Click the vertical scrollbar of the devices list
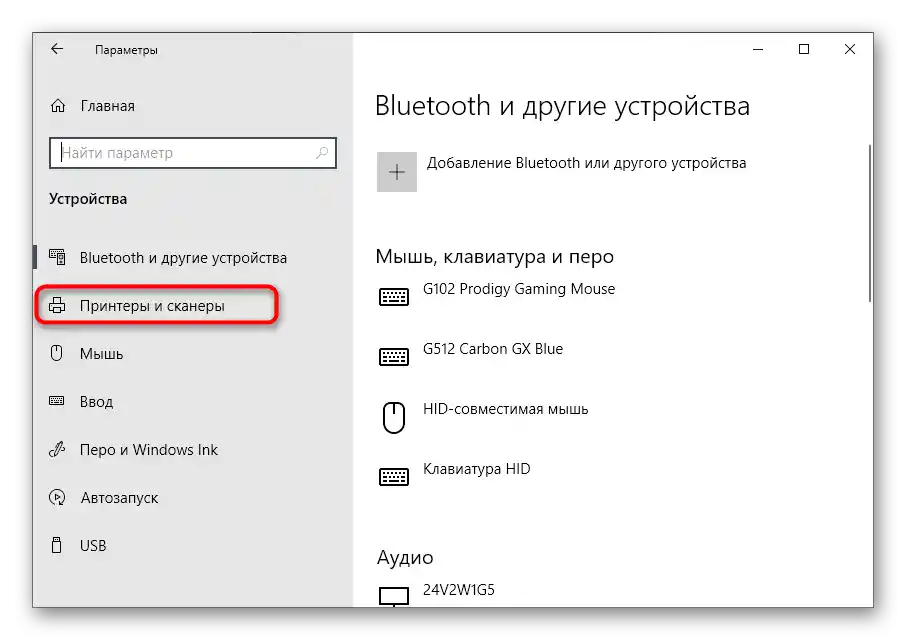This screenshot has height=640, width=906. (x=869, y=222)
